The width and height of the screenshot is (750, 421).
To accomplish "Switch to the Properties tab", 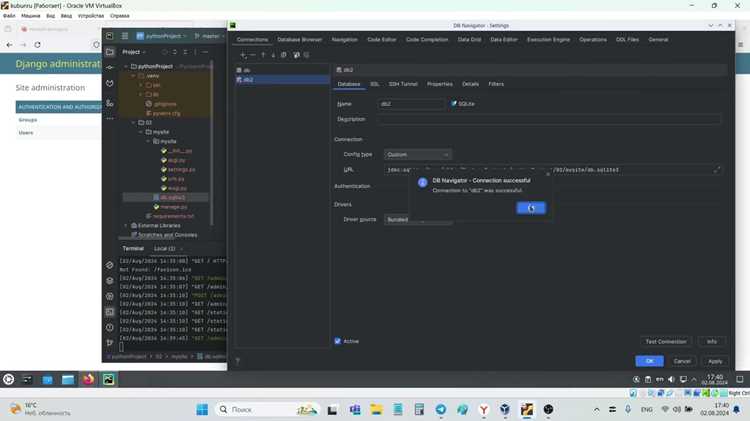I will (x=440, y=84).
